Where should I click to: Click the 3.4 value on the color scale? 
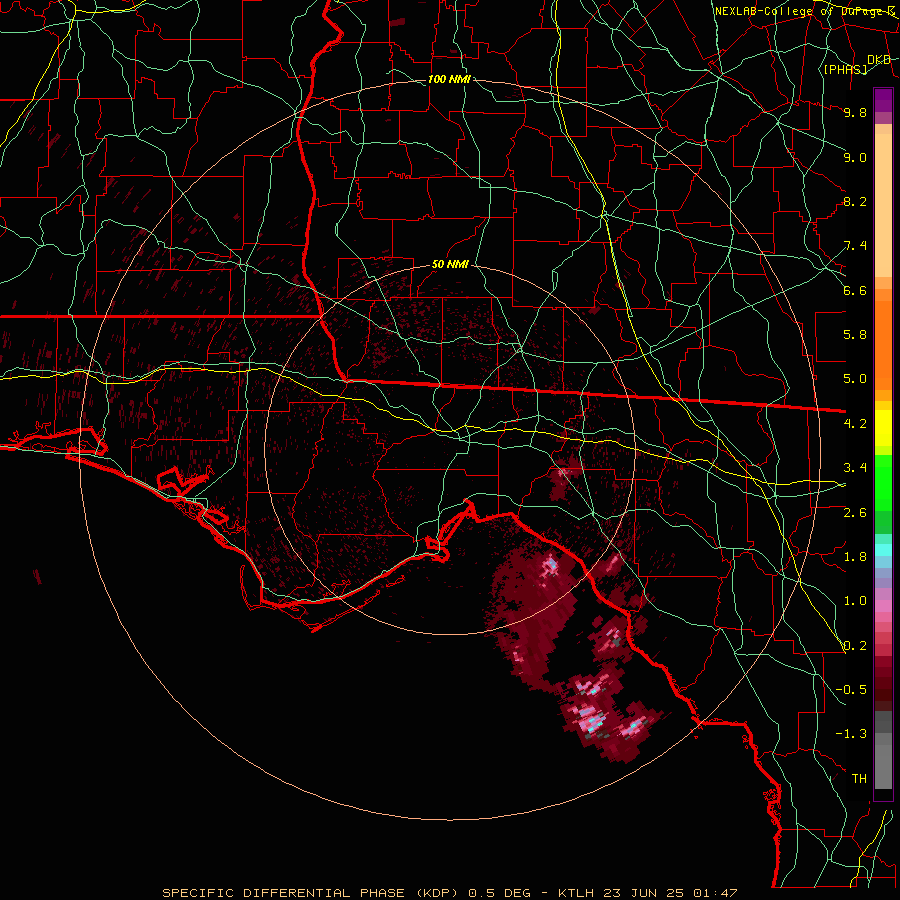pos(855,468)
